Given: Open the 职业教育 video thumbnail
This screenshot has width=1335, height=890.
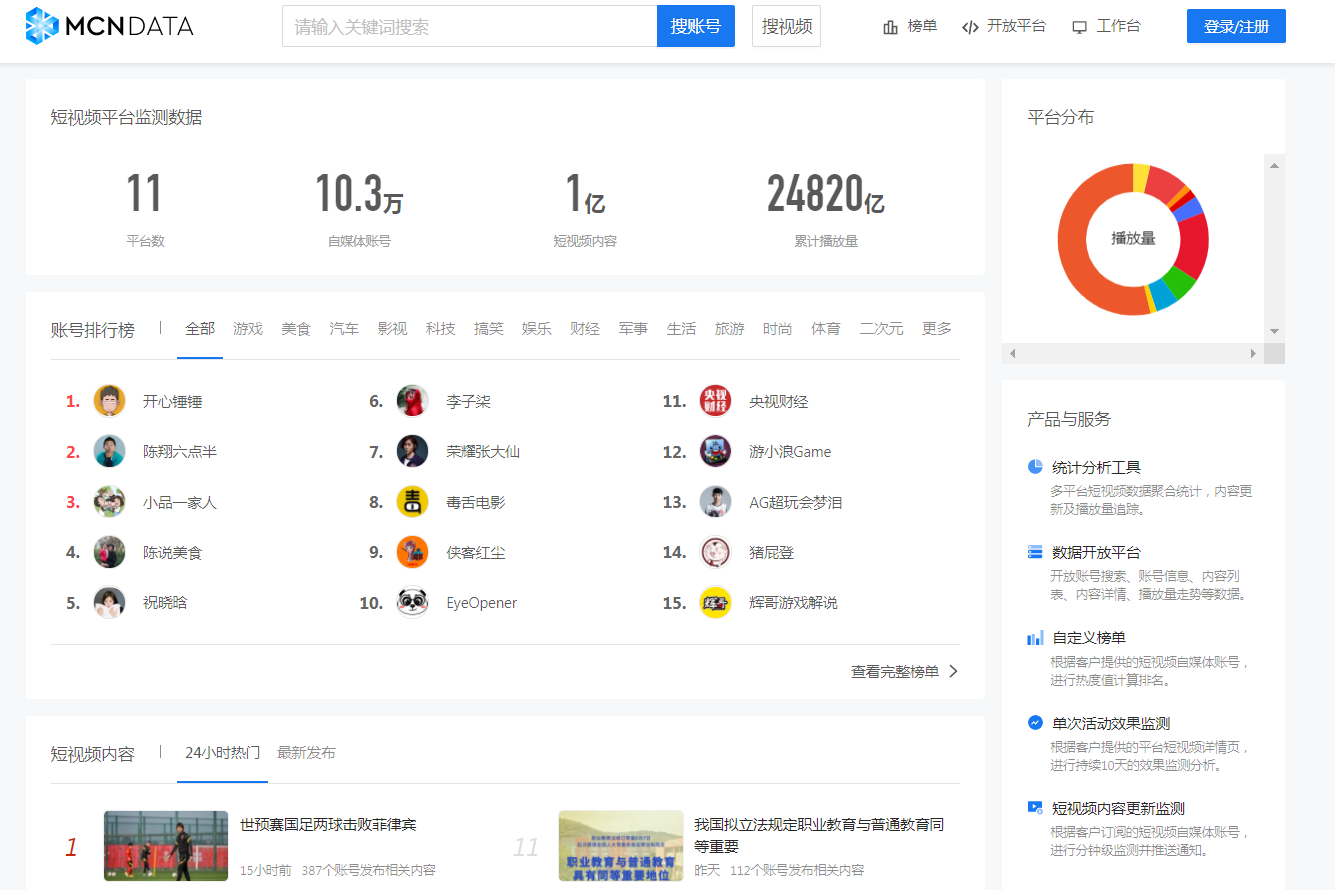Looking at the screenshot, I should coord(621,846).
